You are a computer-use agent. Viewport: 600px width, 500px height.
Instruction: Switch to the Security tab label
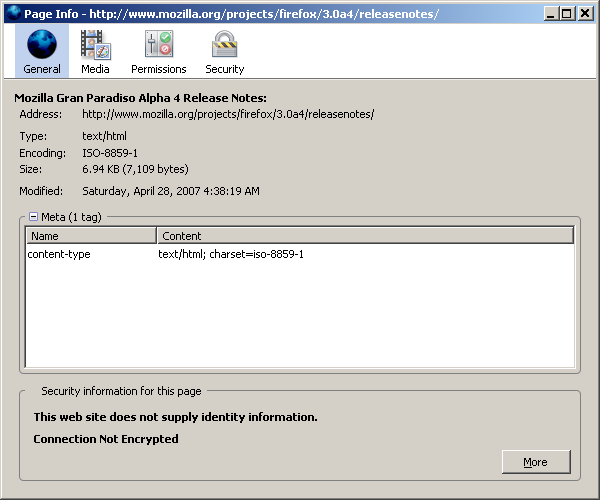225,69
